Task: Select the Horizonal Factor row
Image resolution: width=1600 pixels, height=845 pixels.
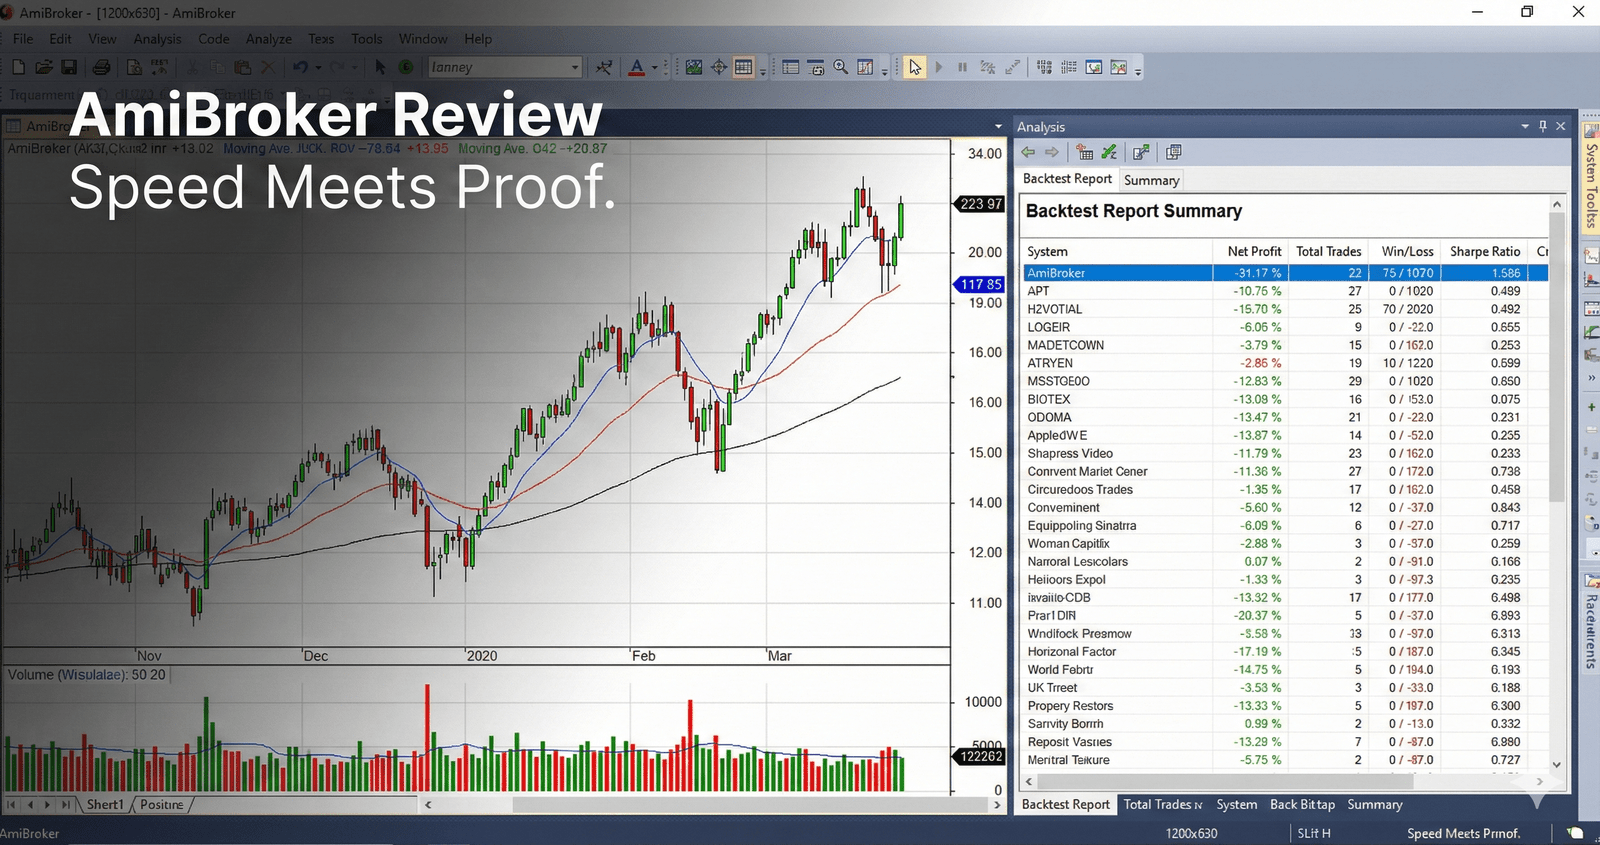Action: point(1285,651)
